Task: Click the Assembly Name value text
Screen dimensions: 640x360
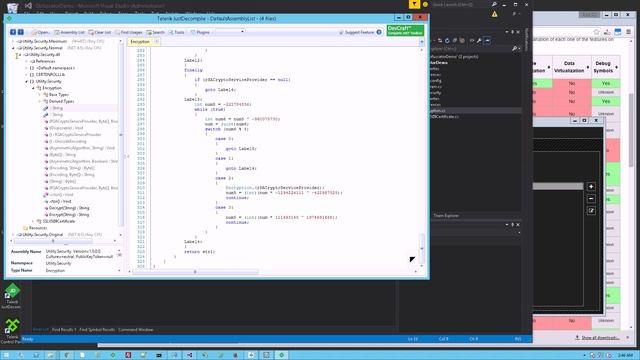Action: click(79, 254)
